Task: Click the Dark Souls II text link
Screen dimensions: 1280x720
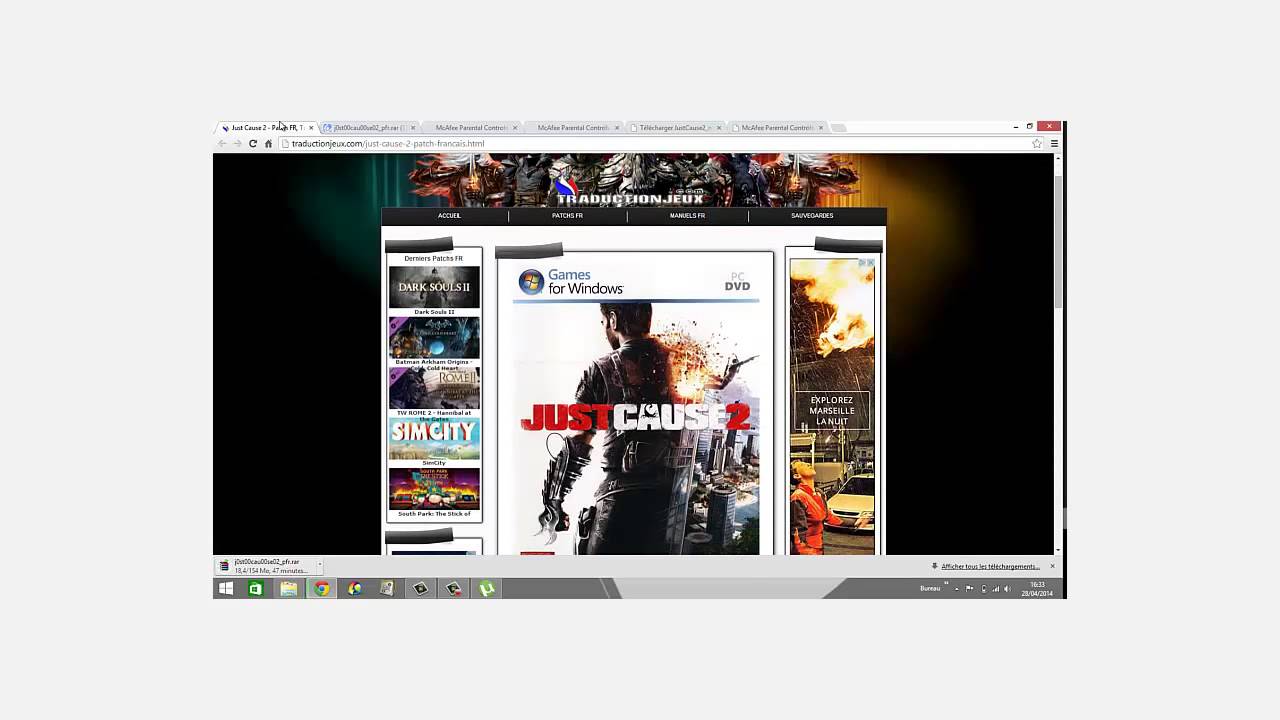Action: [434, 312]
